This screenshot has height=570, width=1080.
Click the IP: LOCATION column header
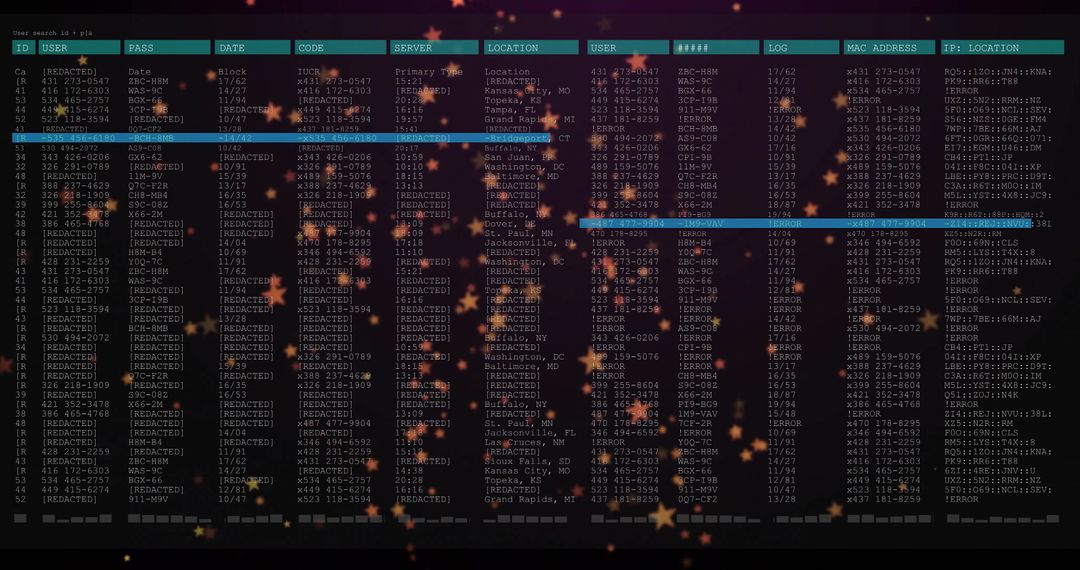pyautogui.click(x=1002, y=48)
